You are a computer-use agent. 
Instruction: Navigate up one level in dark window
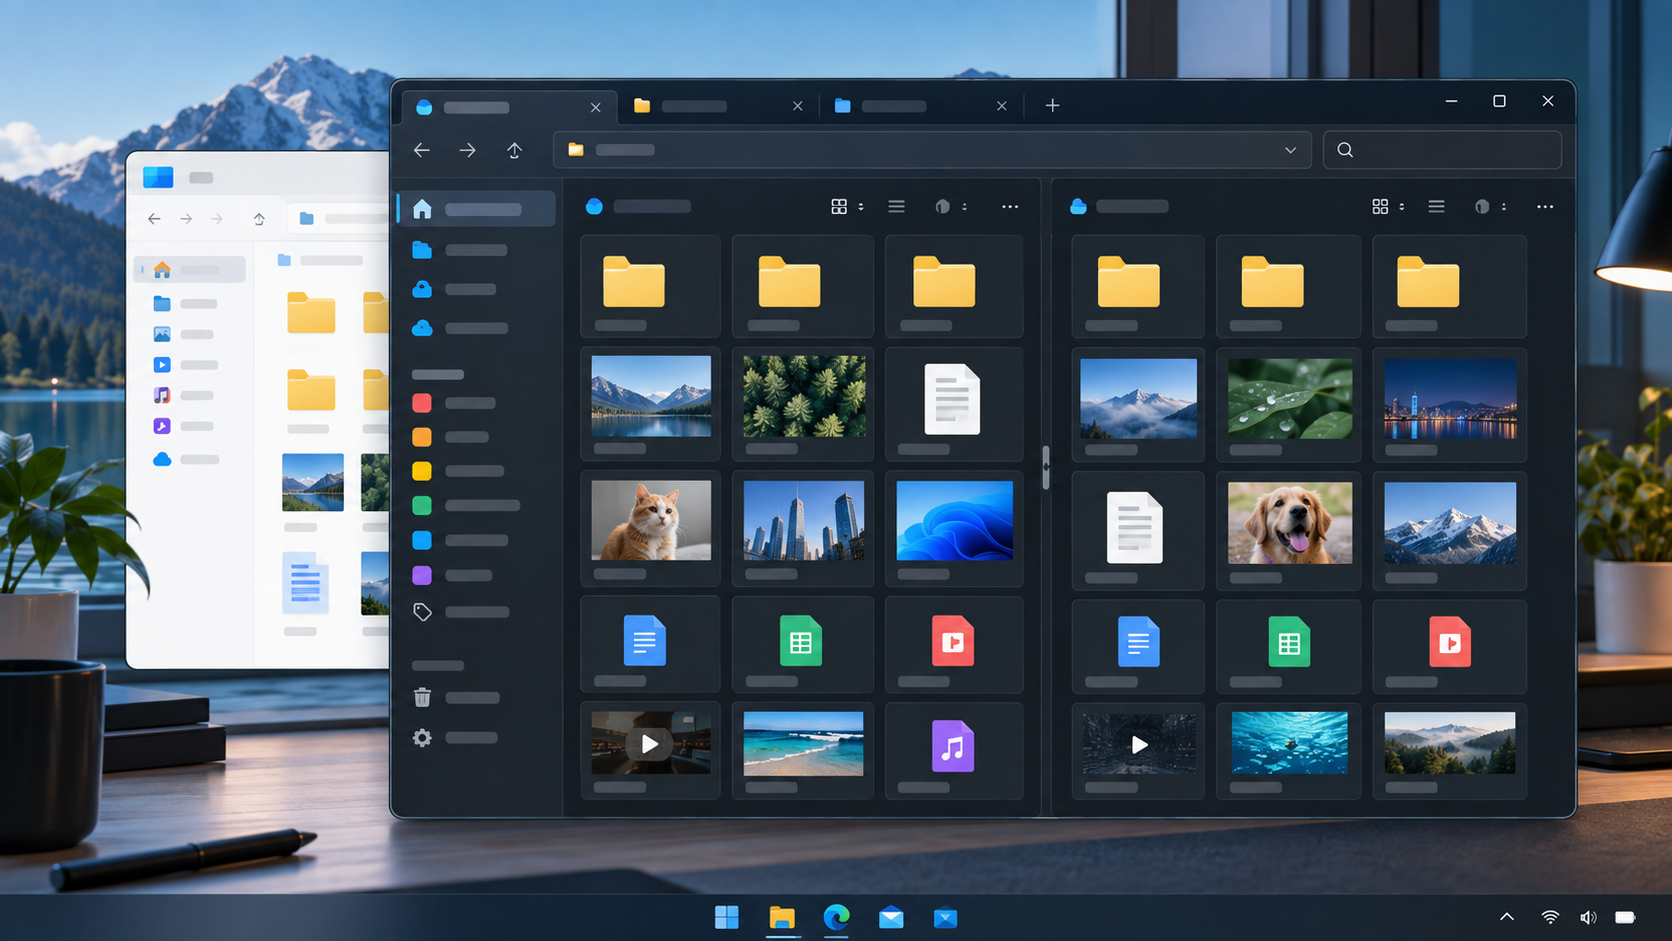[514, 150]
